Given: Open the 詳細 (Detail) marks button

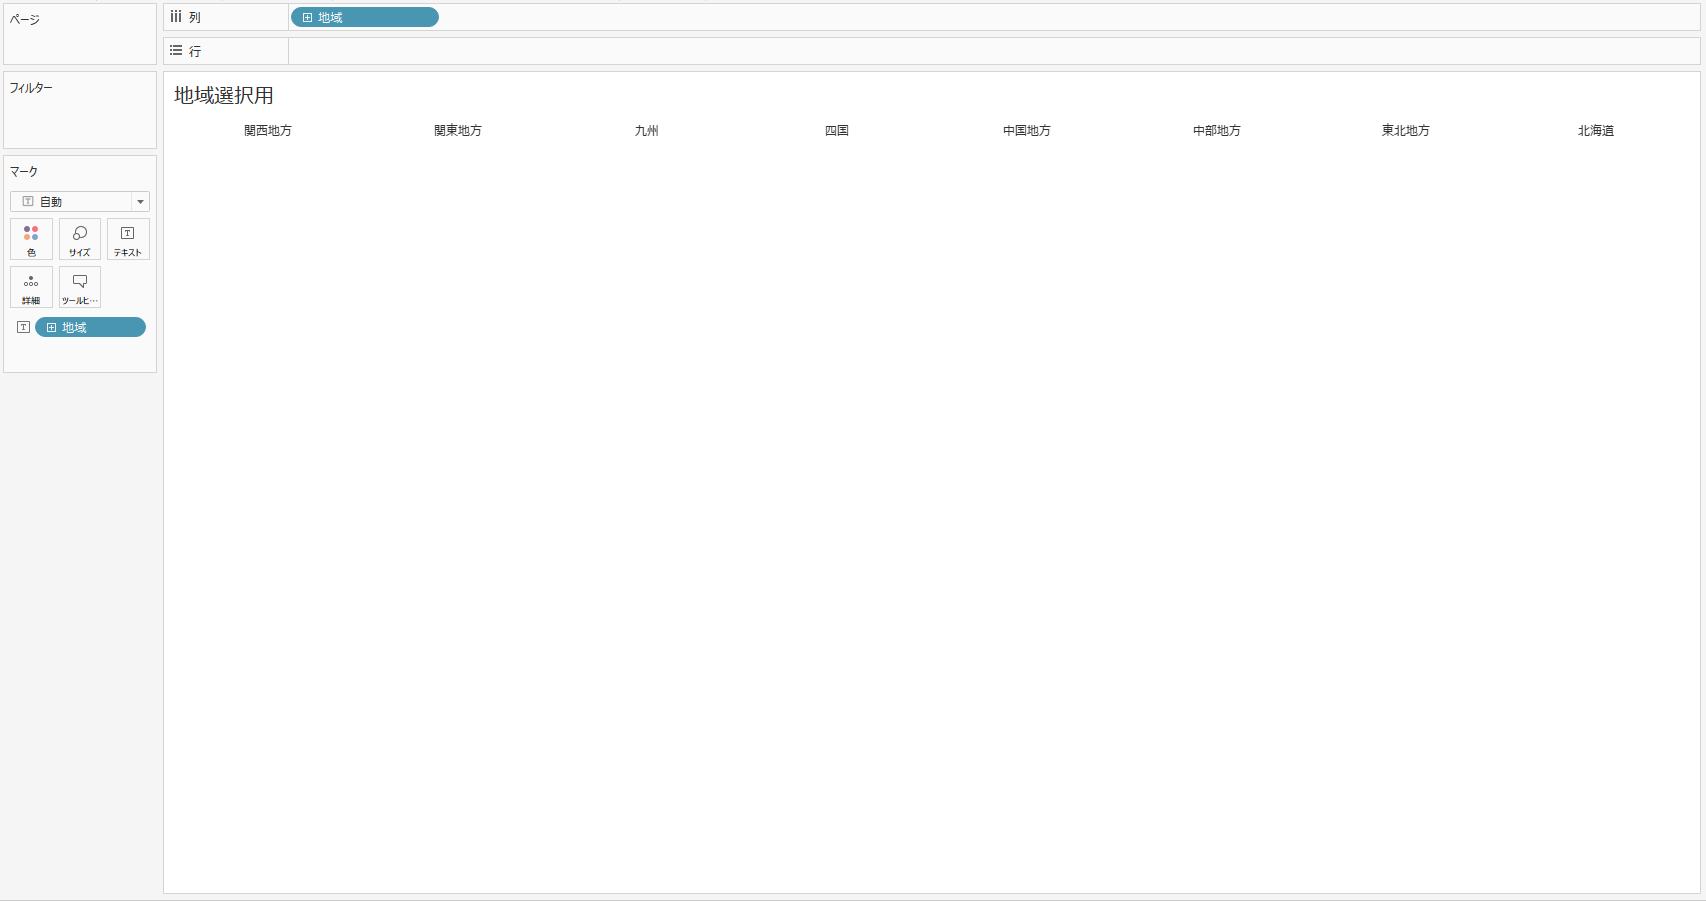Looking at the screenshot, I should (31, 287).
